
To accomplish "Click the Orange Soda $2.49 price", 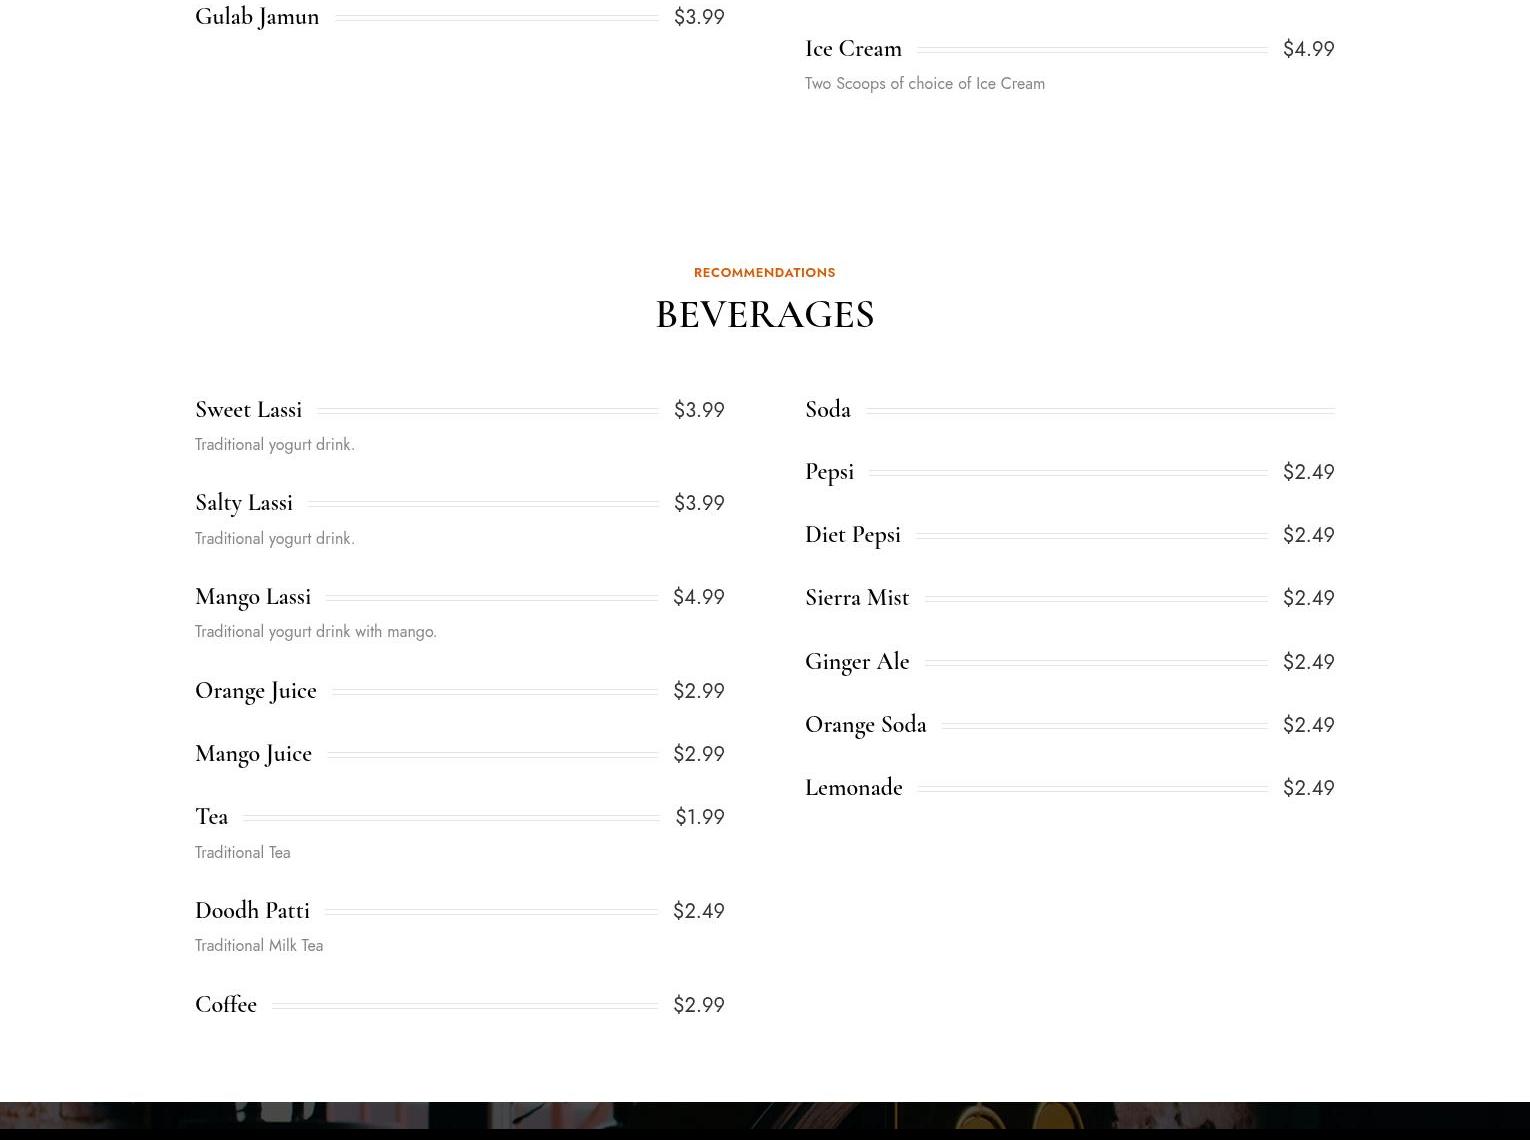I will point(1309,725).
